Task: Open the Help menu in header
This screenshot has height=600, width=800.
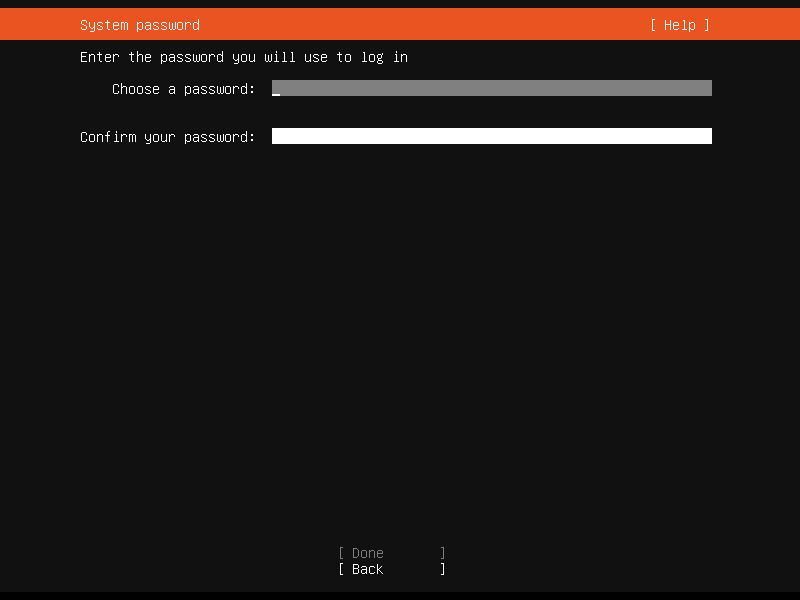Action: 679,25
